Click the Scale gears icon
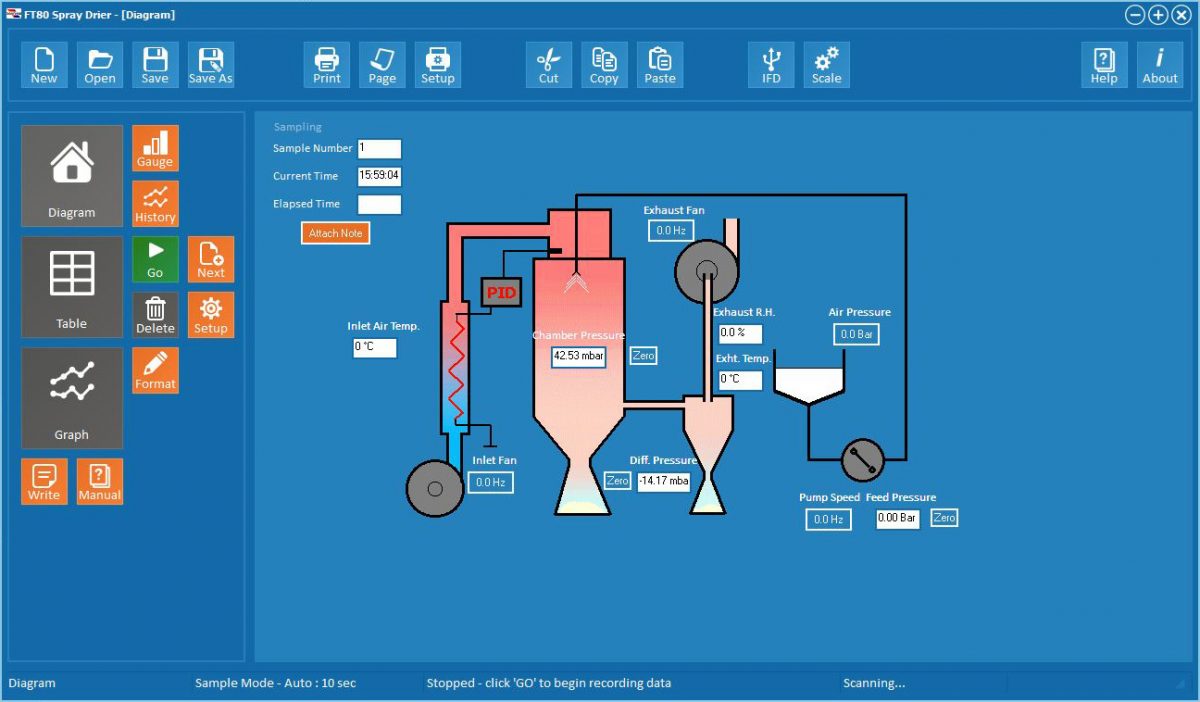Screen dimensions: 1200x702 [826, 65]
